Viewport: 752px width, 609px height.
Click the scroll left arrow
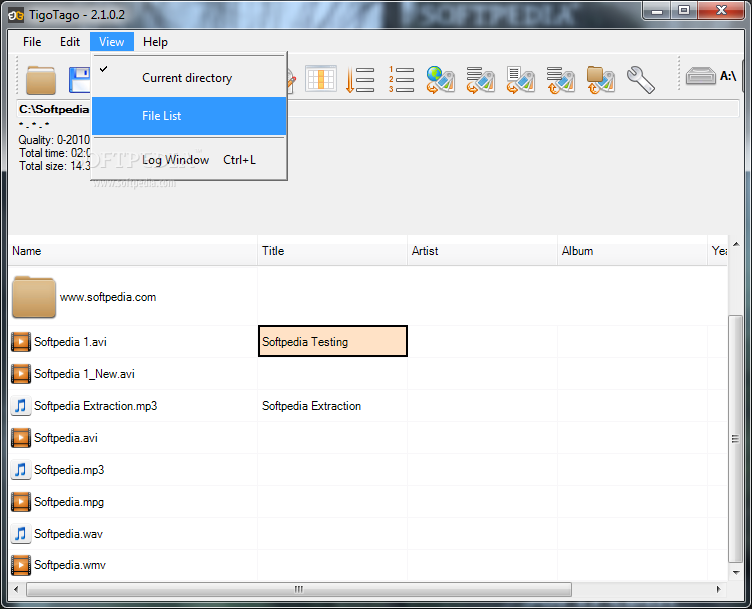click(16, 589)
